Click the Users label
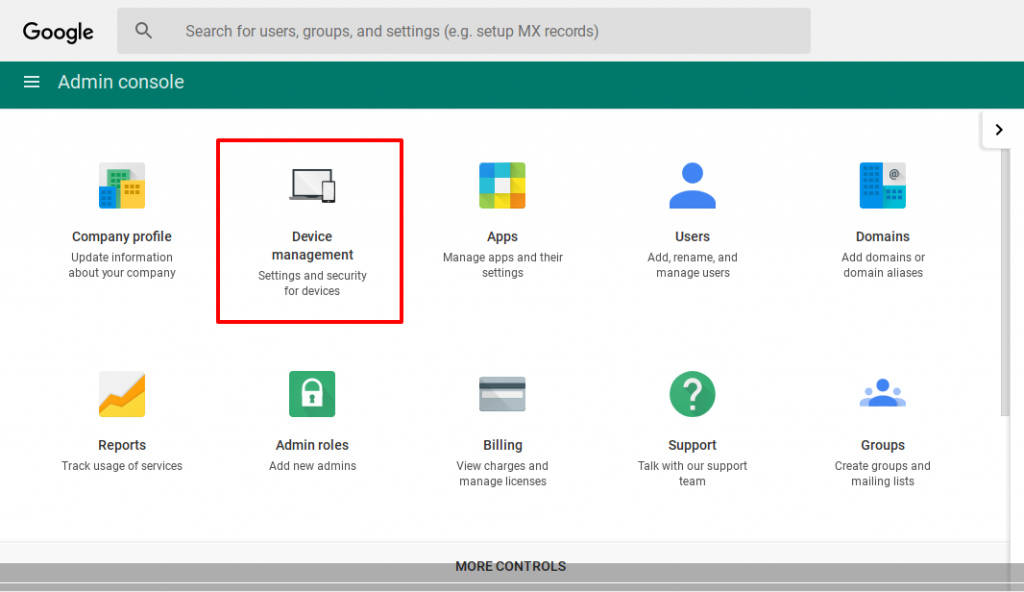This screenshot has width=1024, height=592. click(x=692, y=237)
